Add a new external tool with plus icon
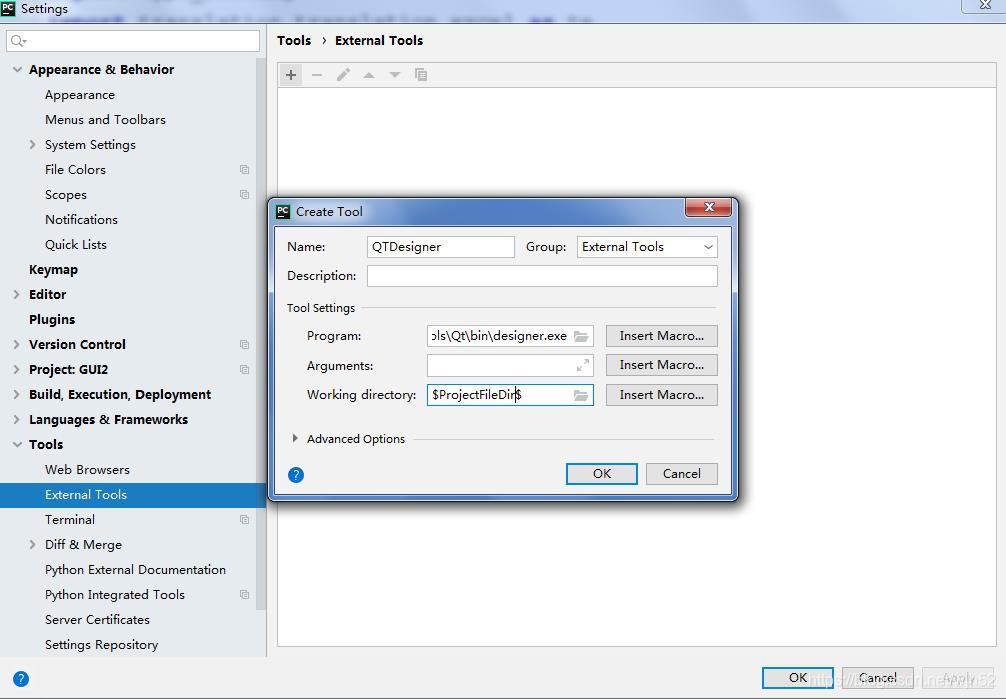This screenshot has width=1006, height=699. pyautogui.click(x=291, y=75)
